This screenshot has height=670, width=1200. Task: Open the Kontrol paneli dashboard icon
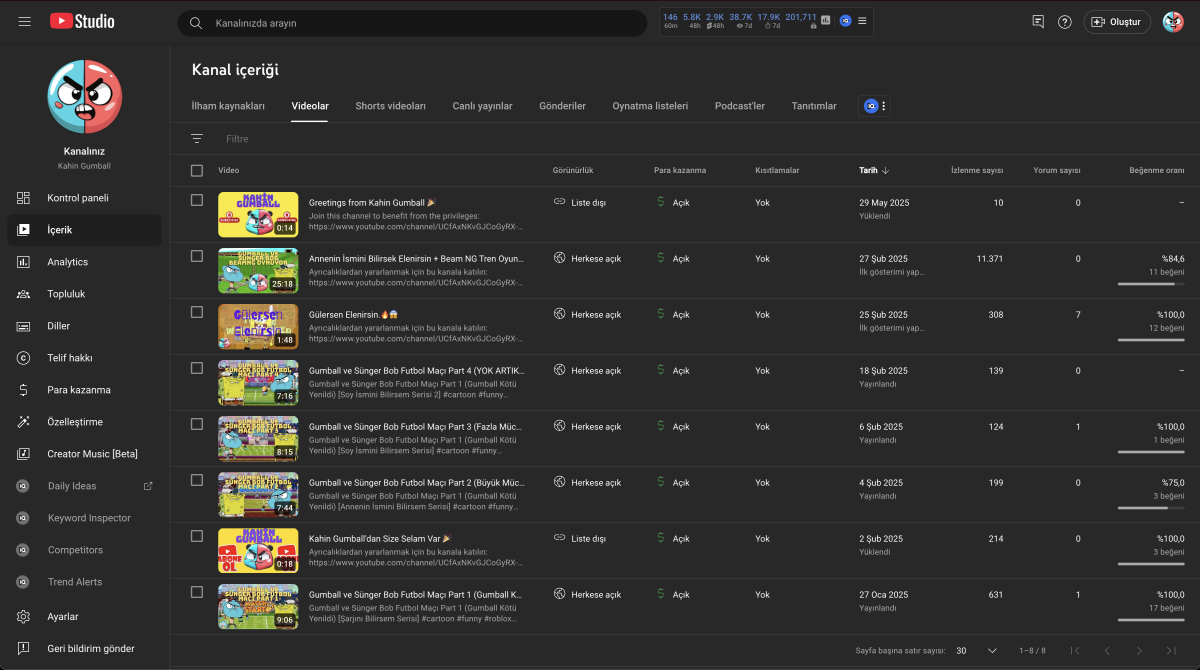pyautogui.click(x=24, y=198)
